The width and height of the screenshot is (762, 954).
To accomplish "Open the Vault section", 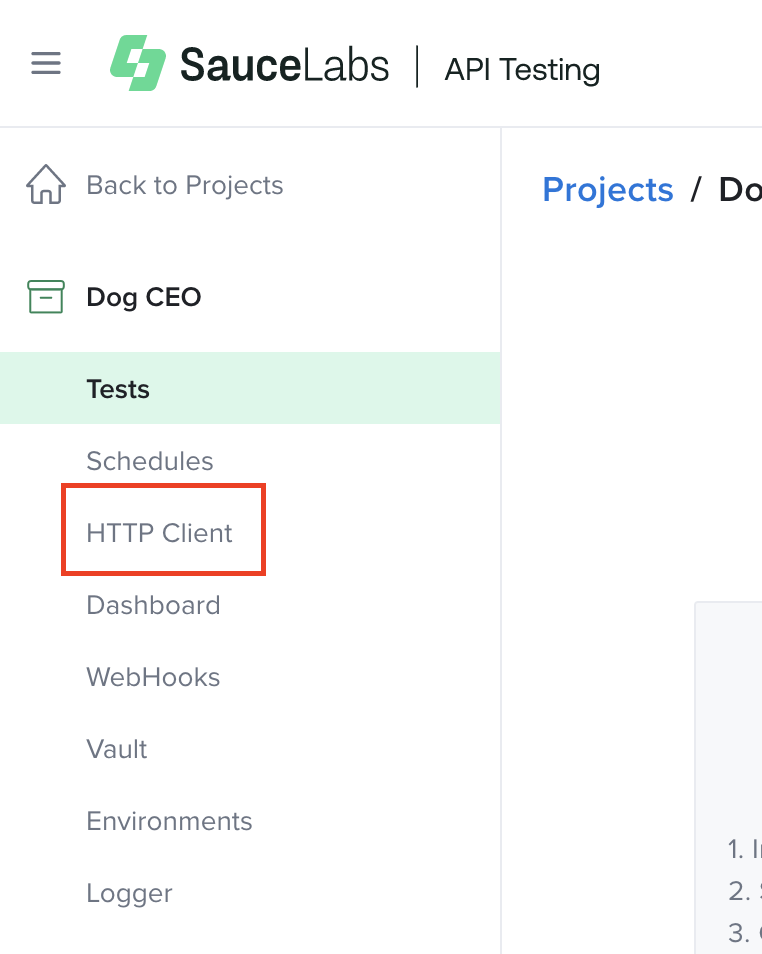I will click(117, 749).
